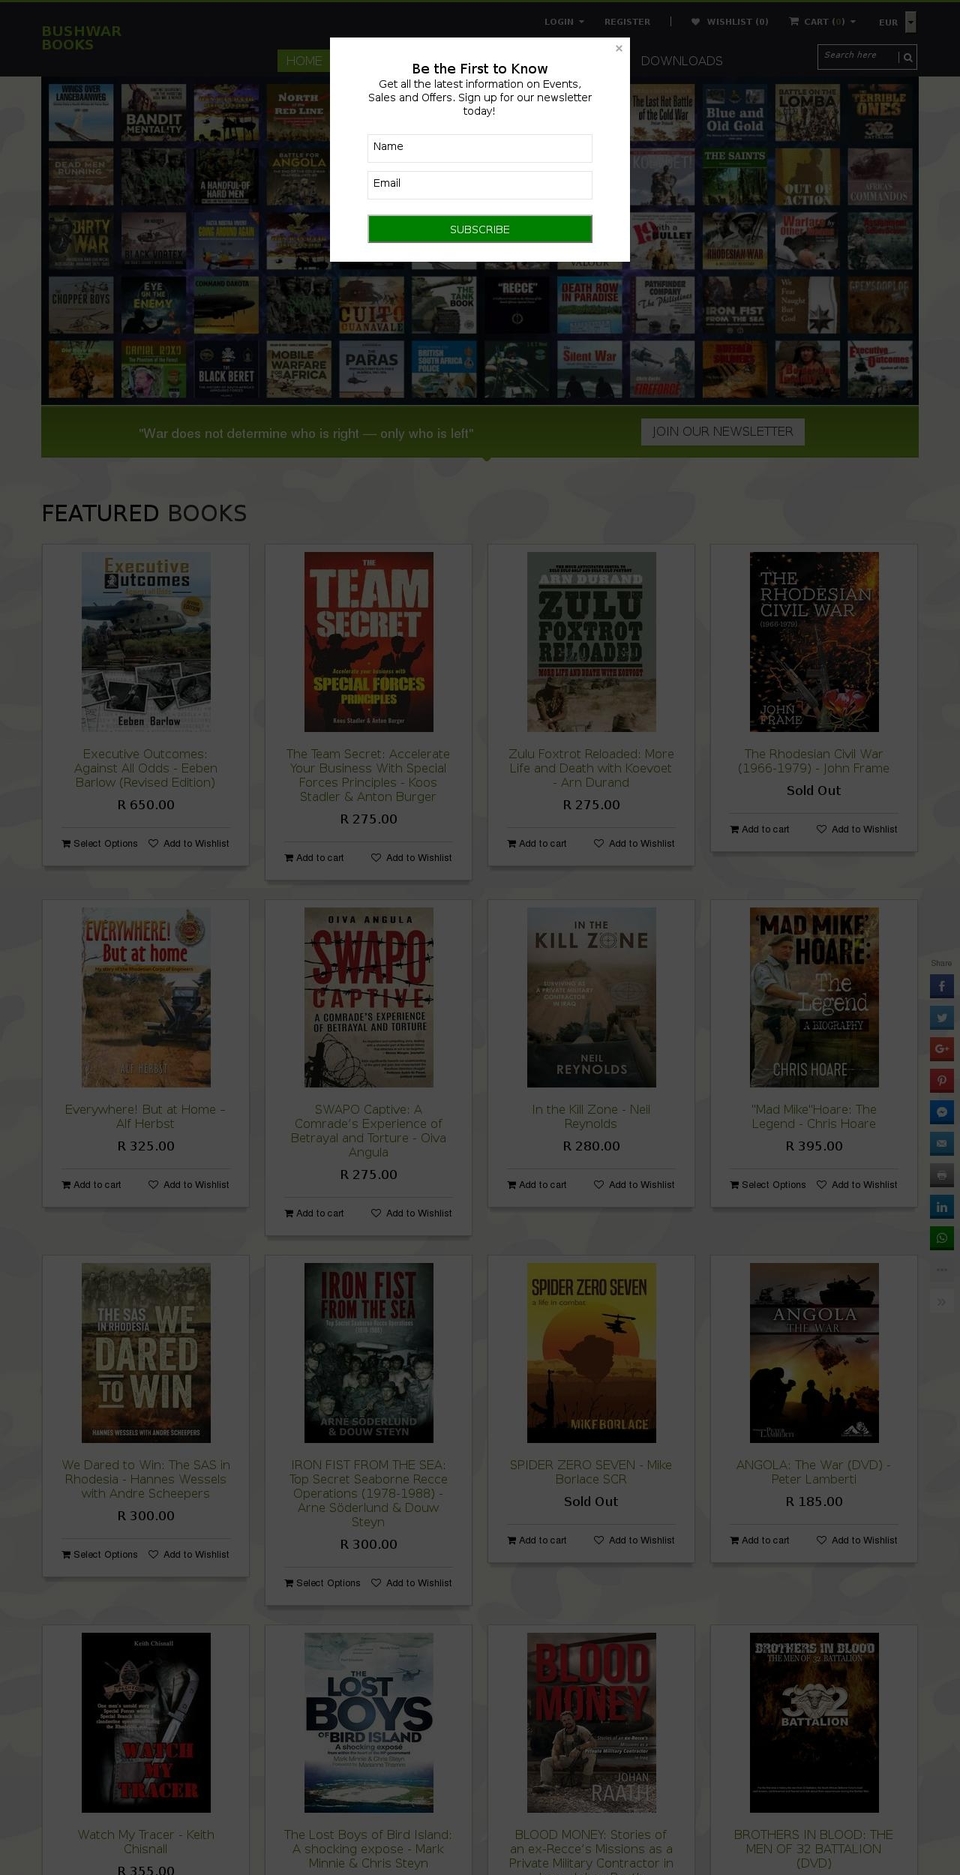Share page by email icon
The width and height of the screenshot is (960, 1875).
[x=942, y=1143]
